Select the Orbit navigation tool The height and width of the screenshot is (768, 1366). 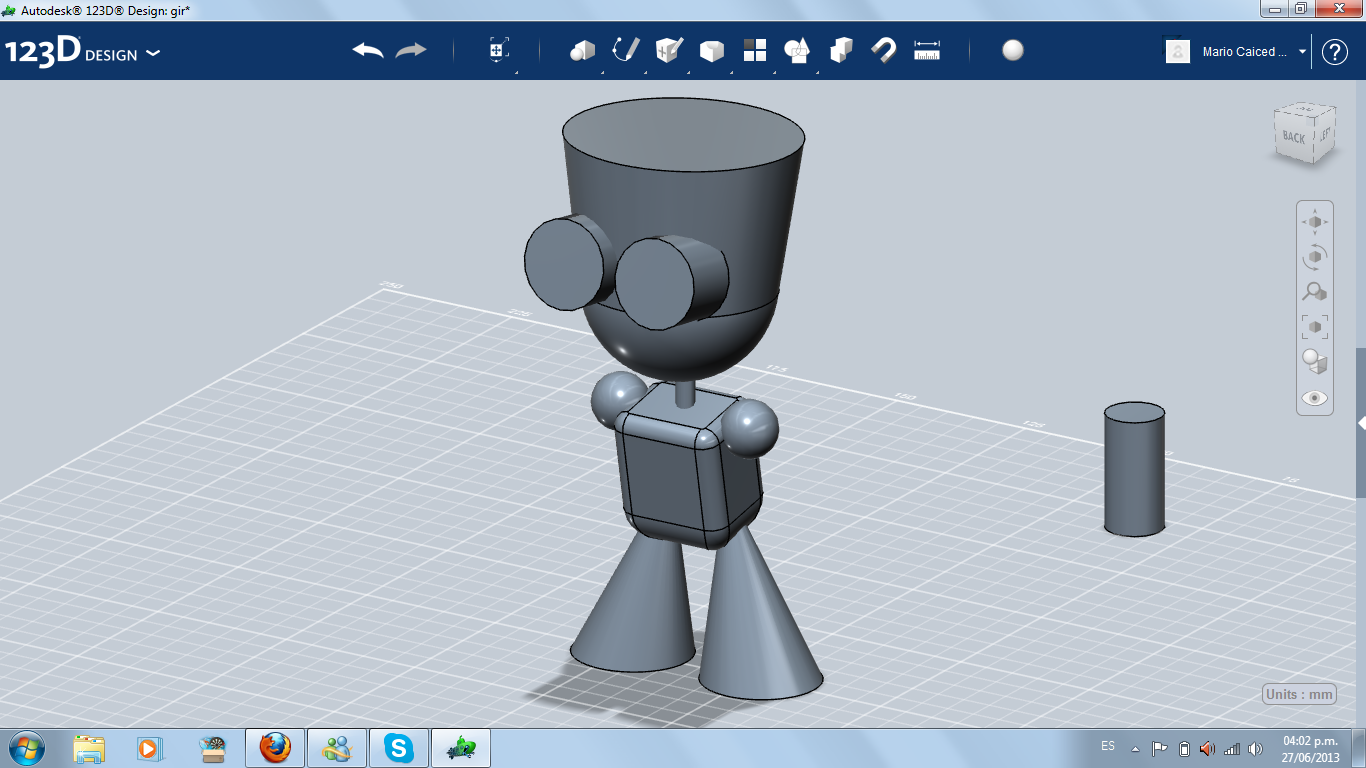[1315, 256]
